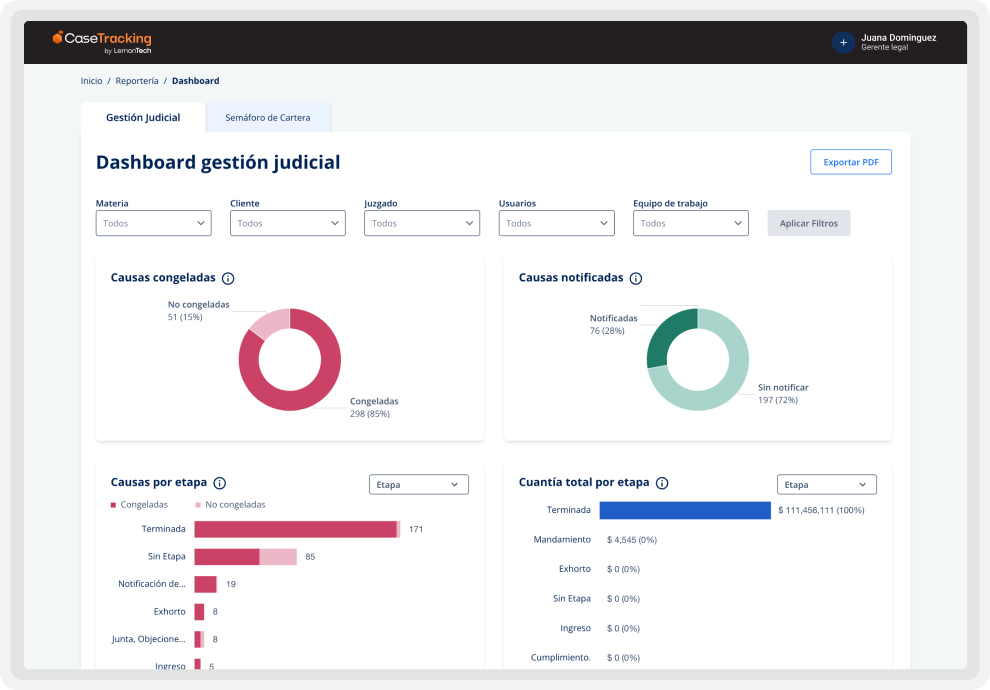Click the "+" user avatar icon
990x690 pixels.
842,42
